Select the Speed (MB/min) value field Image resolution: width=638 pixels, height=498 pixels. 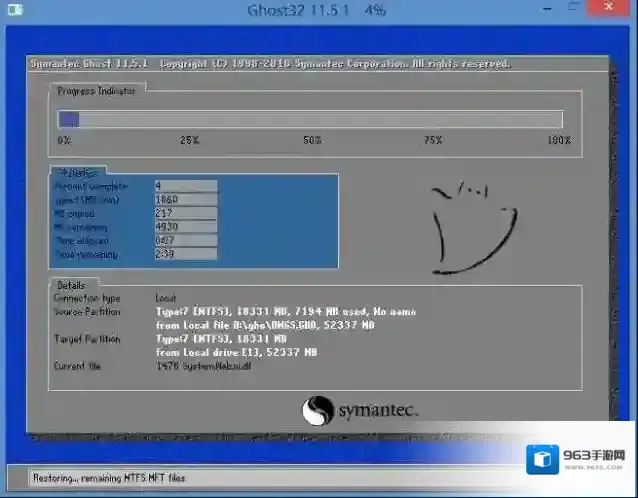point(186,199)
